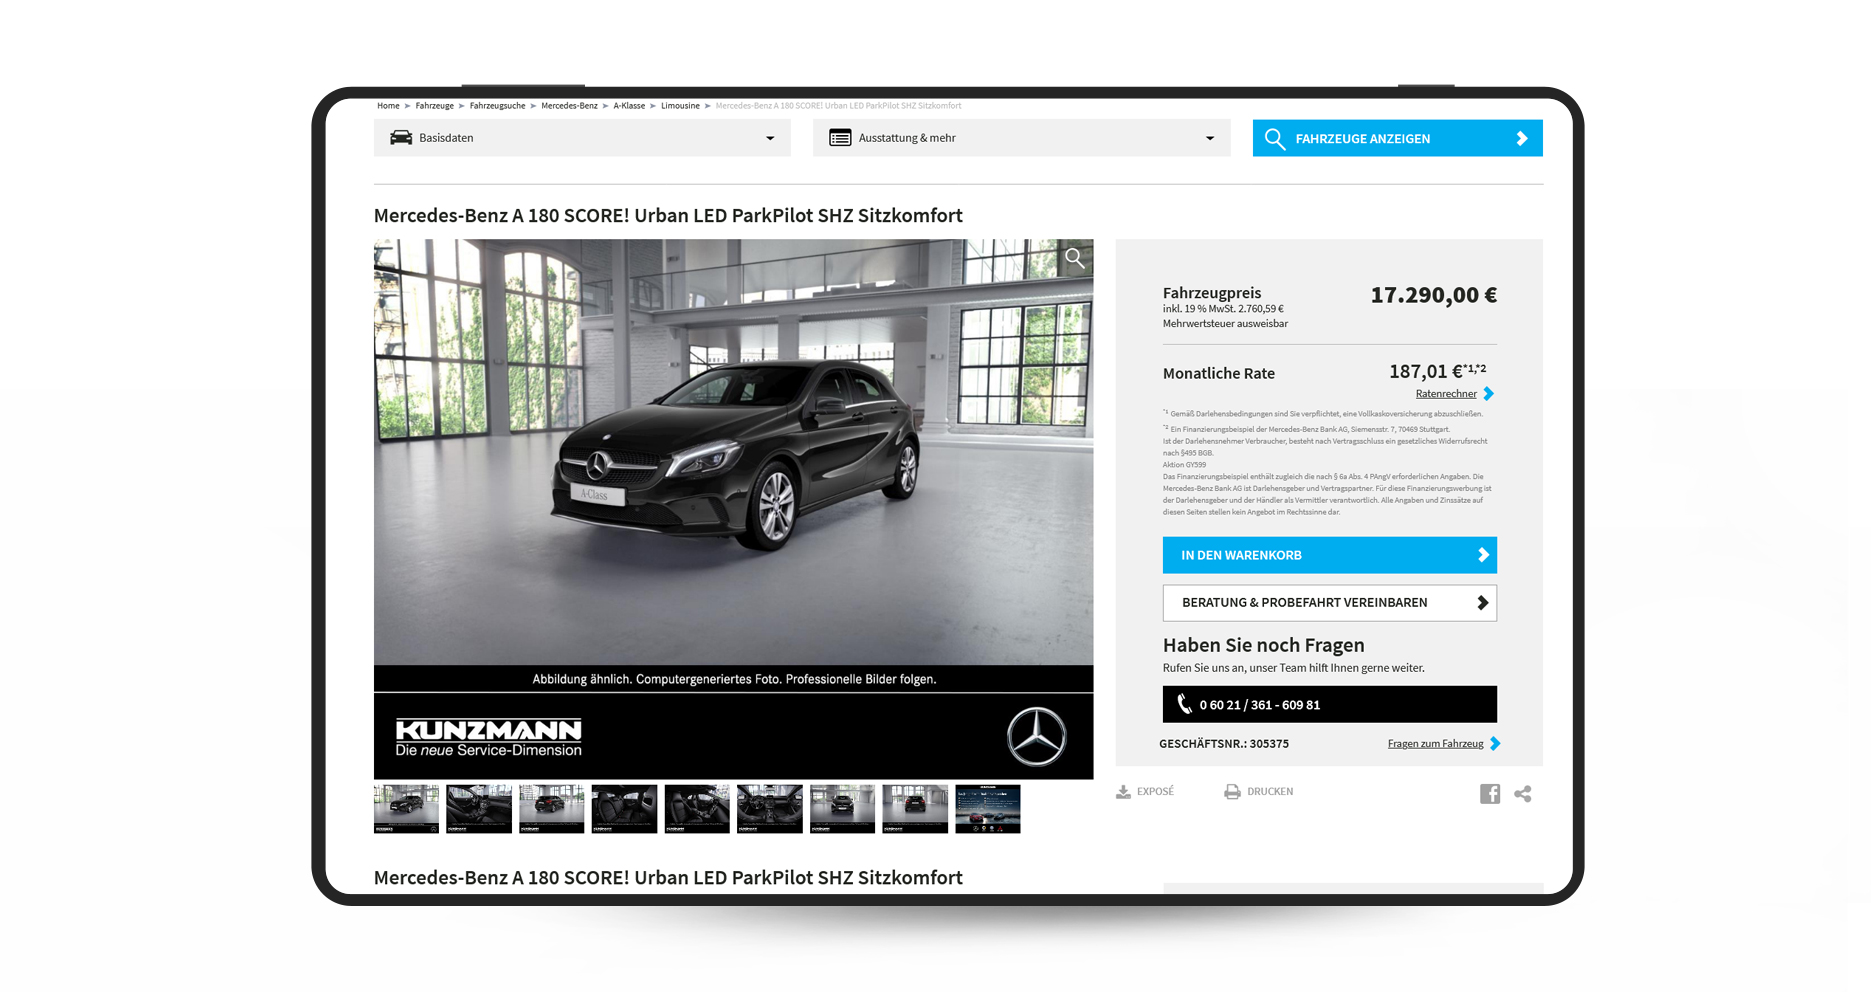Click the list icon in Ausstattung & mehr
This screenshot has height=992, width=1871.
[840, 138]
